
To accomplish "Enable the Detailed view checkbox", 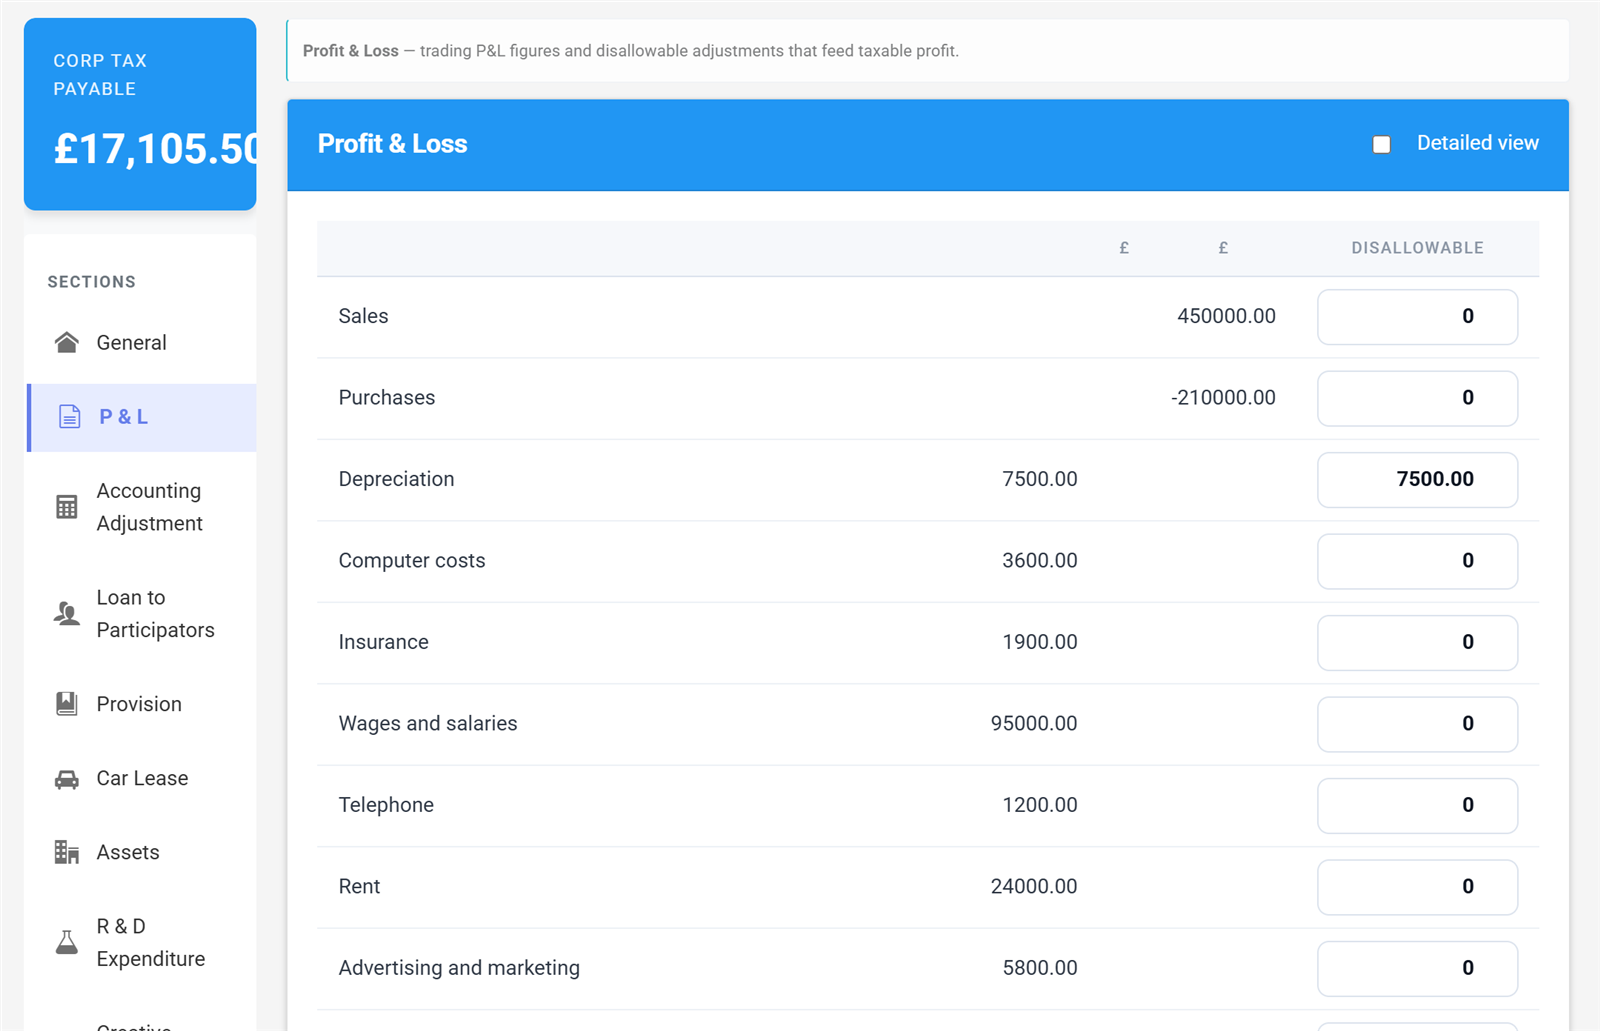I will (1381, 145).
